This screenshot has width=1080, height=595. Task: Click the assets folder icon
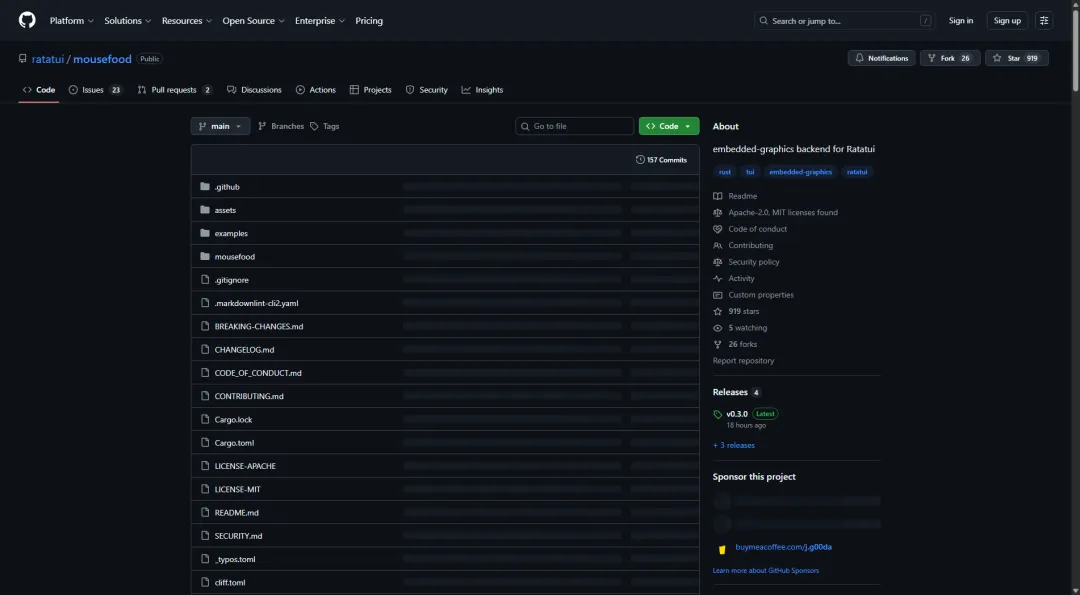point(205,210)
